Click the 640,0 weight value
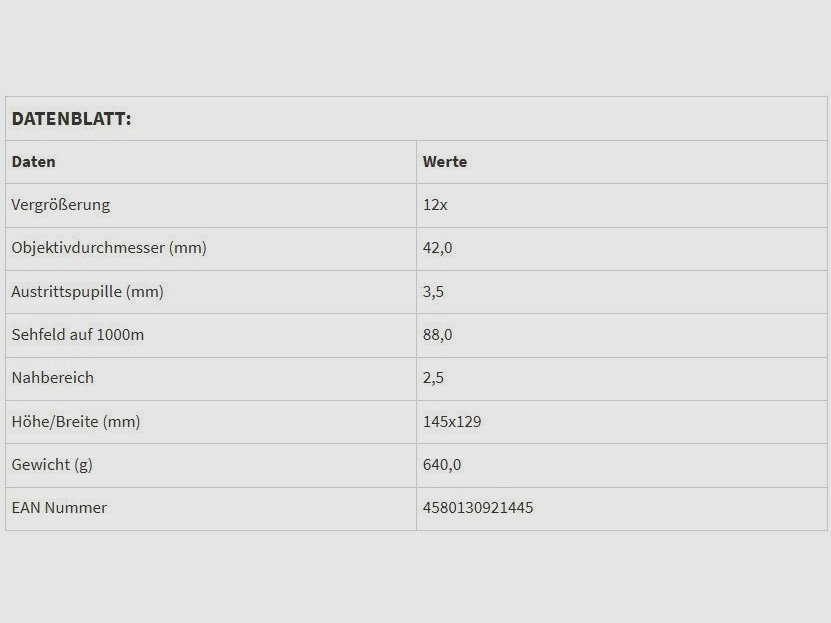The height and width of the screenshot is (623, 831). (x=442, y=465)
